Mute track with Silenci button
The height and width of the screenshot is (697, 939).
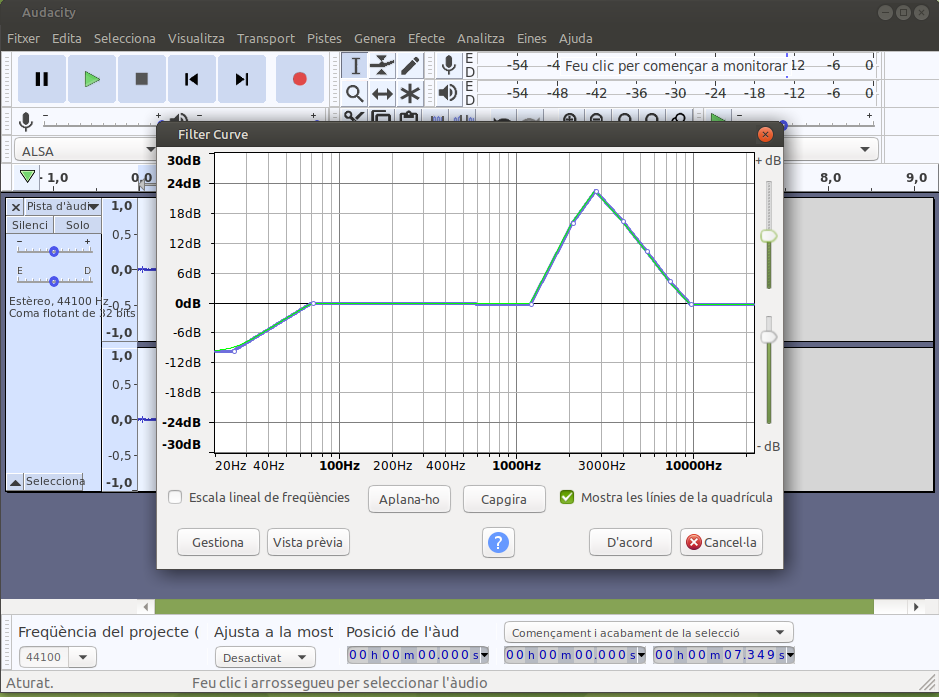pos(30,225)
